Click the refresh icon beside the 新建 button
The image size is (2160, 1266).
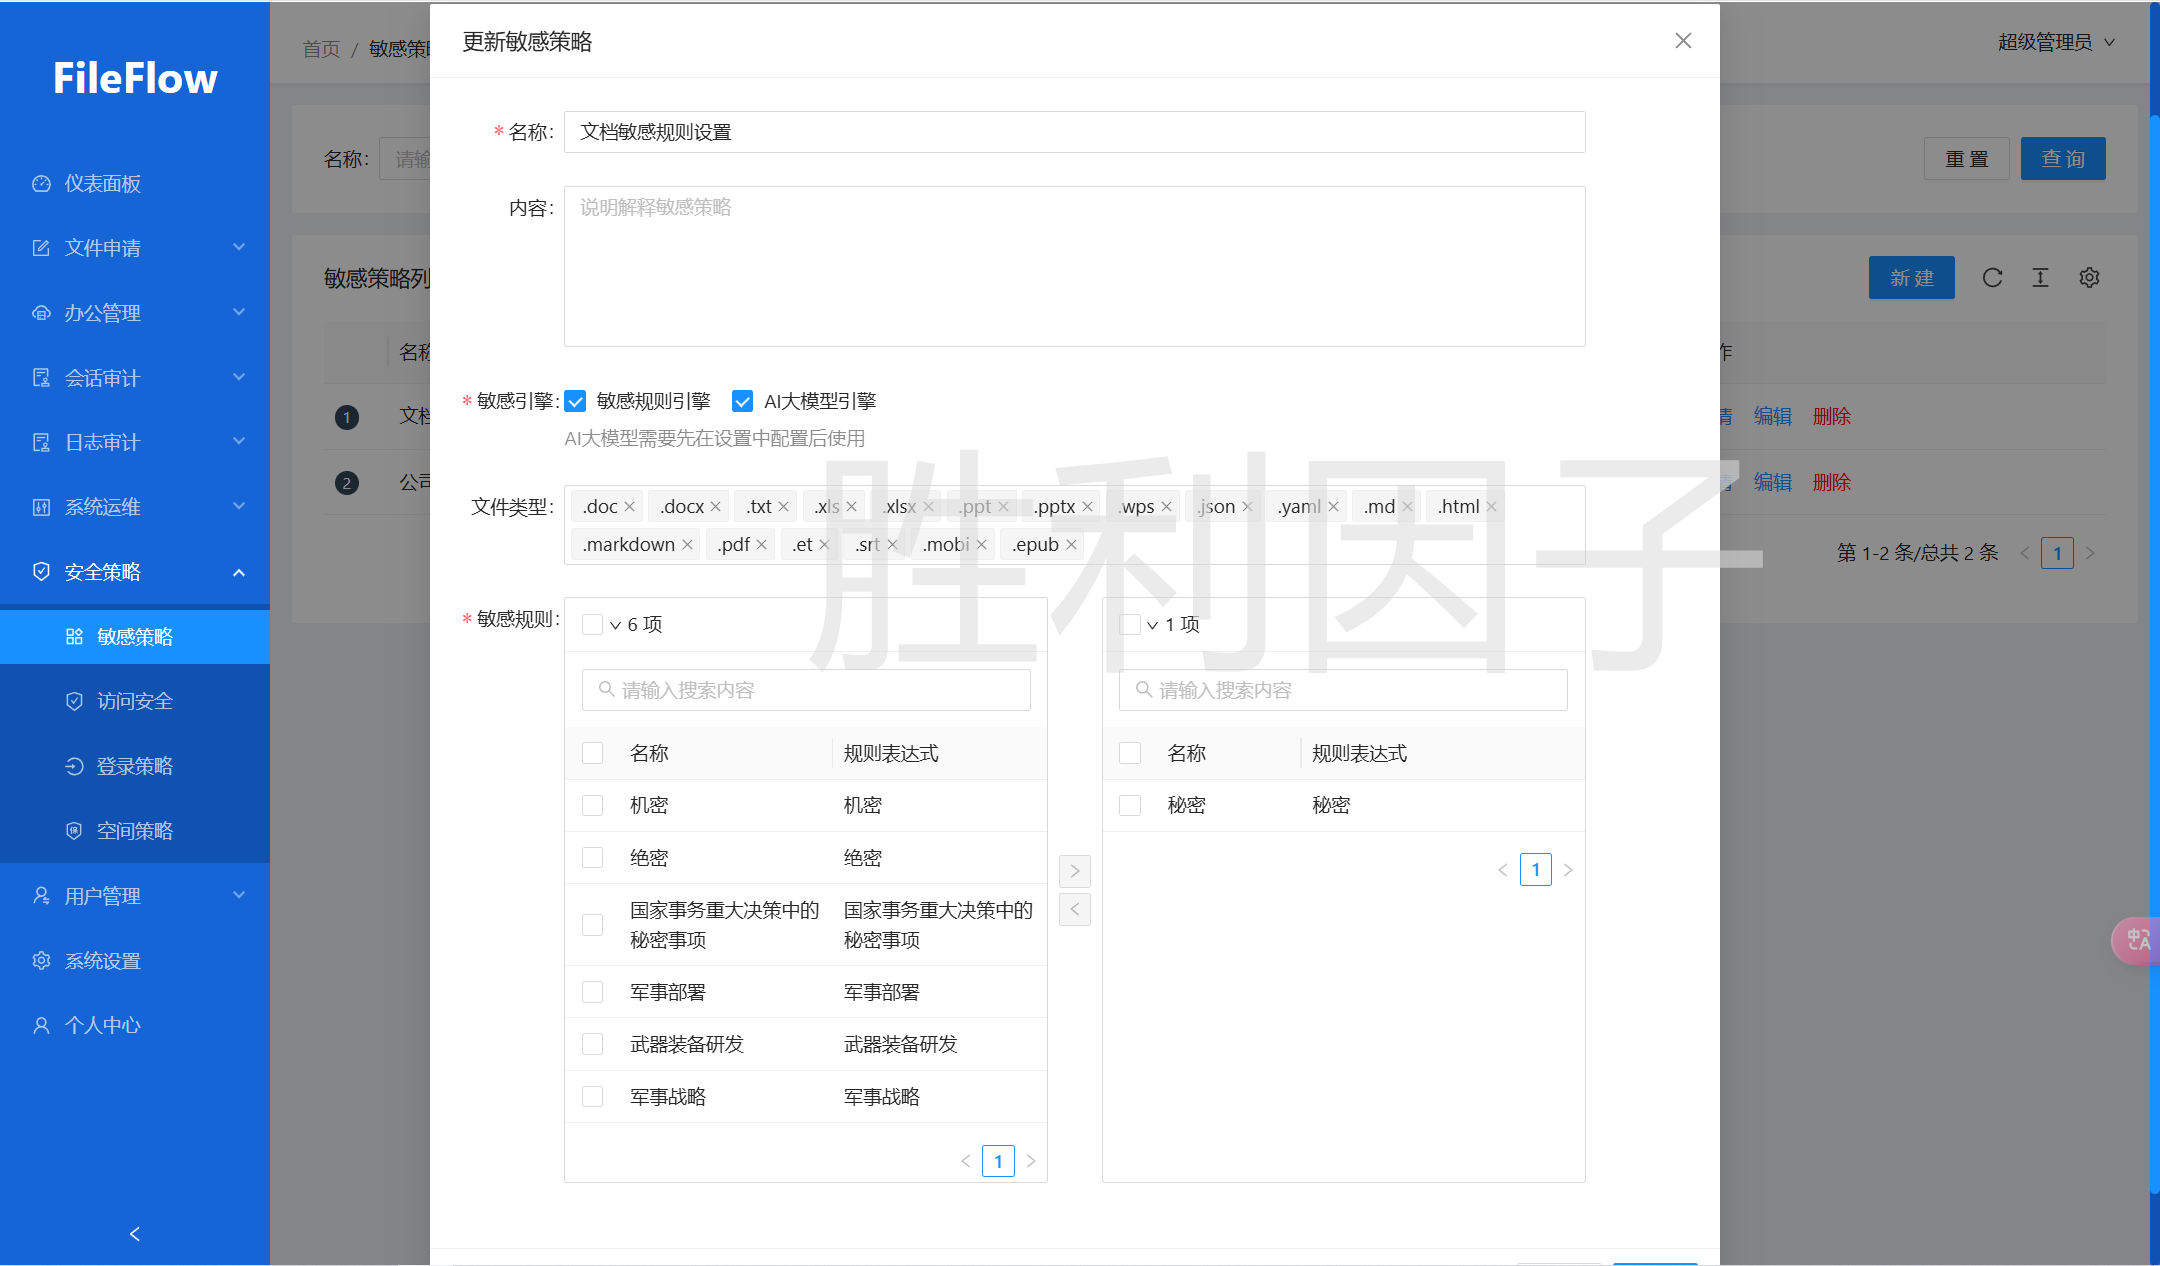(1992, 278)
